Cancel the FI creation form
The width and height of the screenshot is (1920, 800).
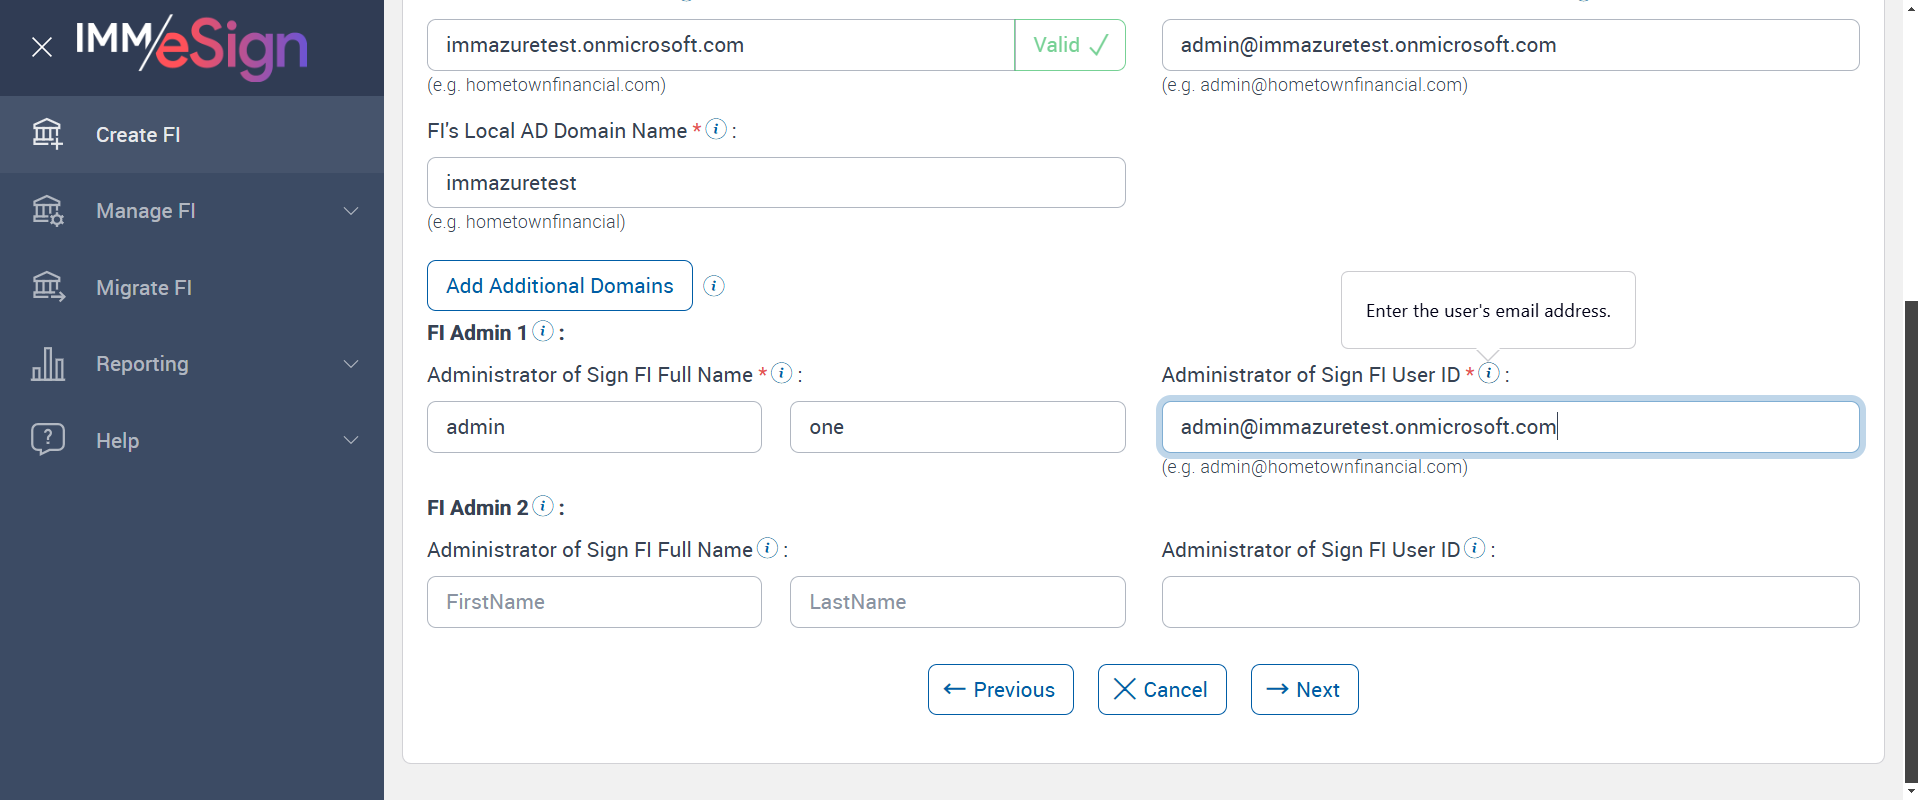click(1161, 690)
